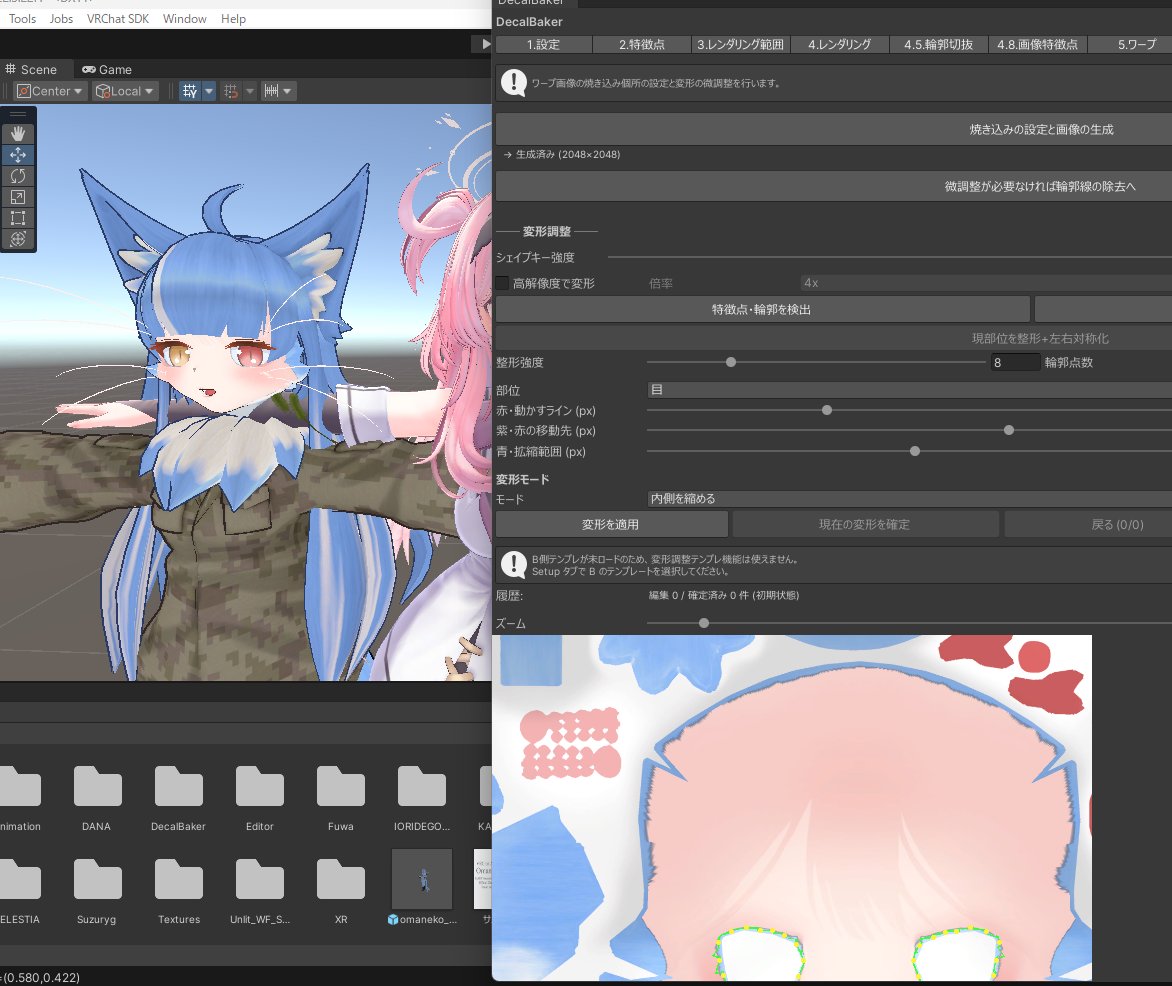1172x986 pixels.
Task: Adjust the 青・拡縮範囲 slider handle
Action: (915, 452)
